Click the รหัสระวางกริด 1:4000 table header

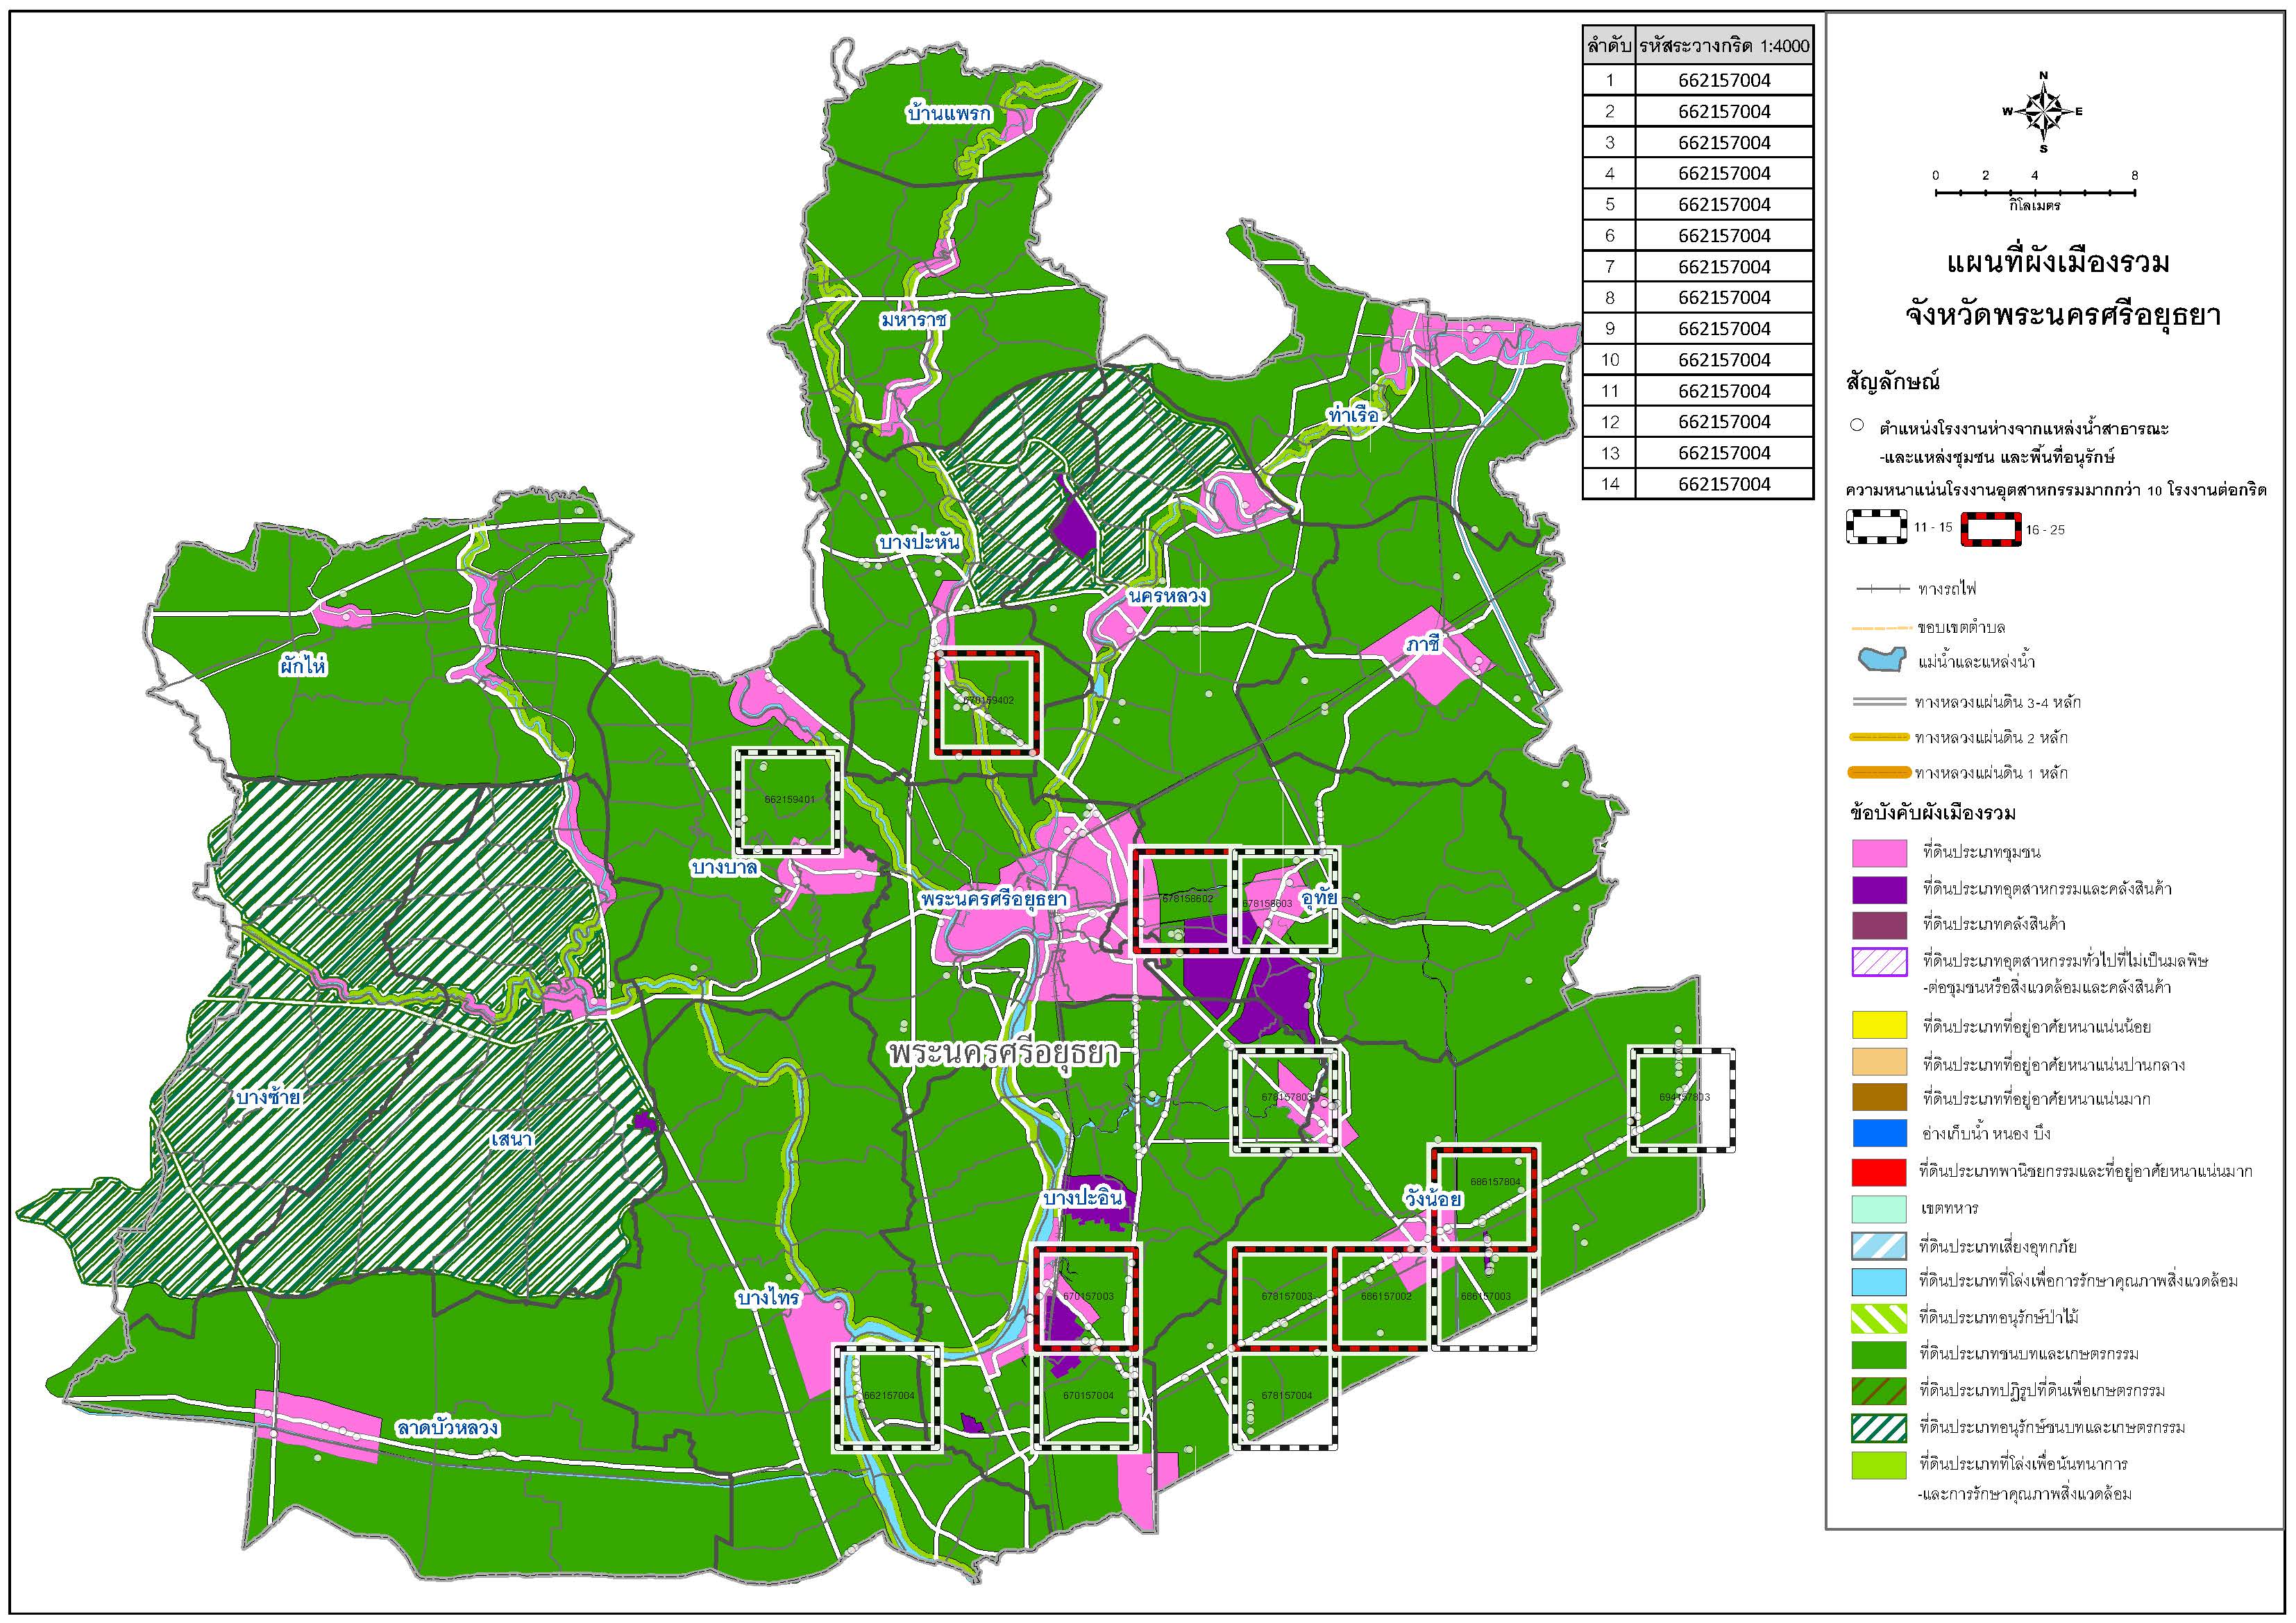1724,46
